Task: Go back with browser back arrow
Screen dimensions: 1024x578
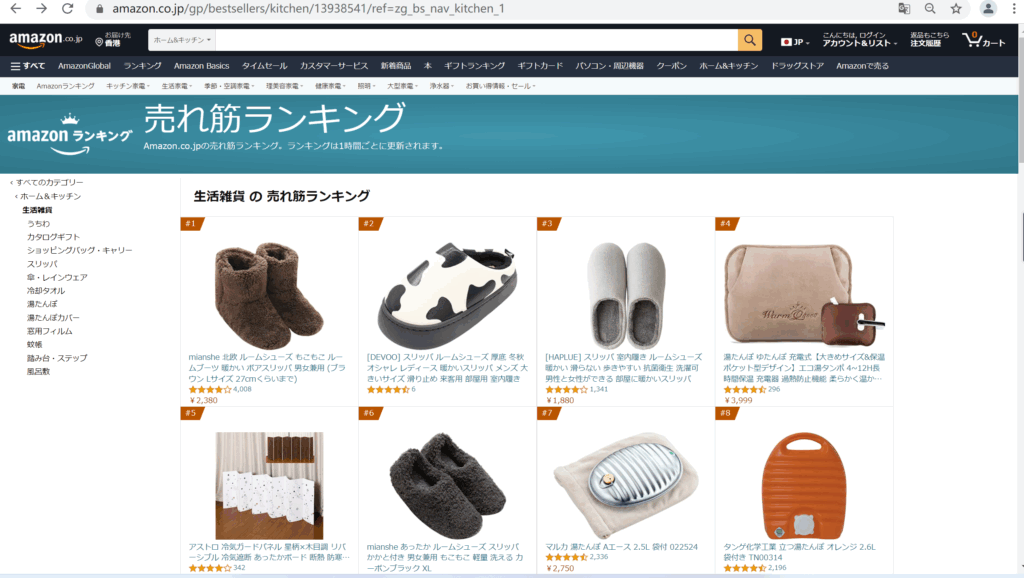Action: pos(16,8)
